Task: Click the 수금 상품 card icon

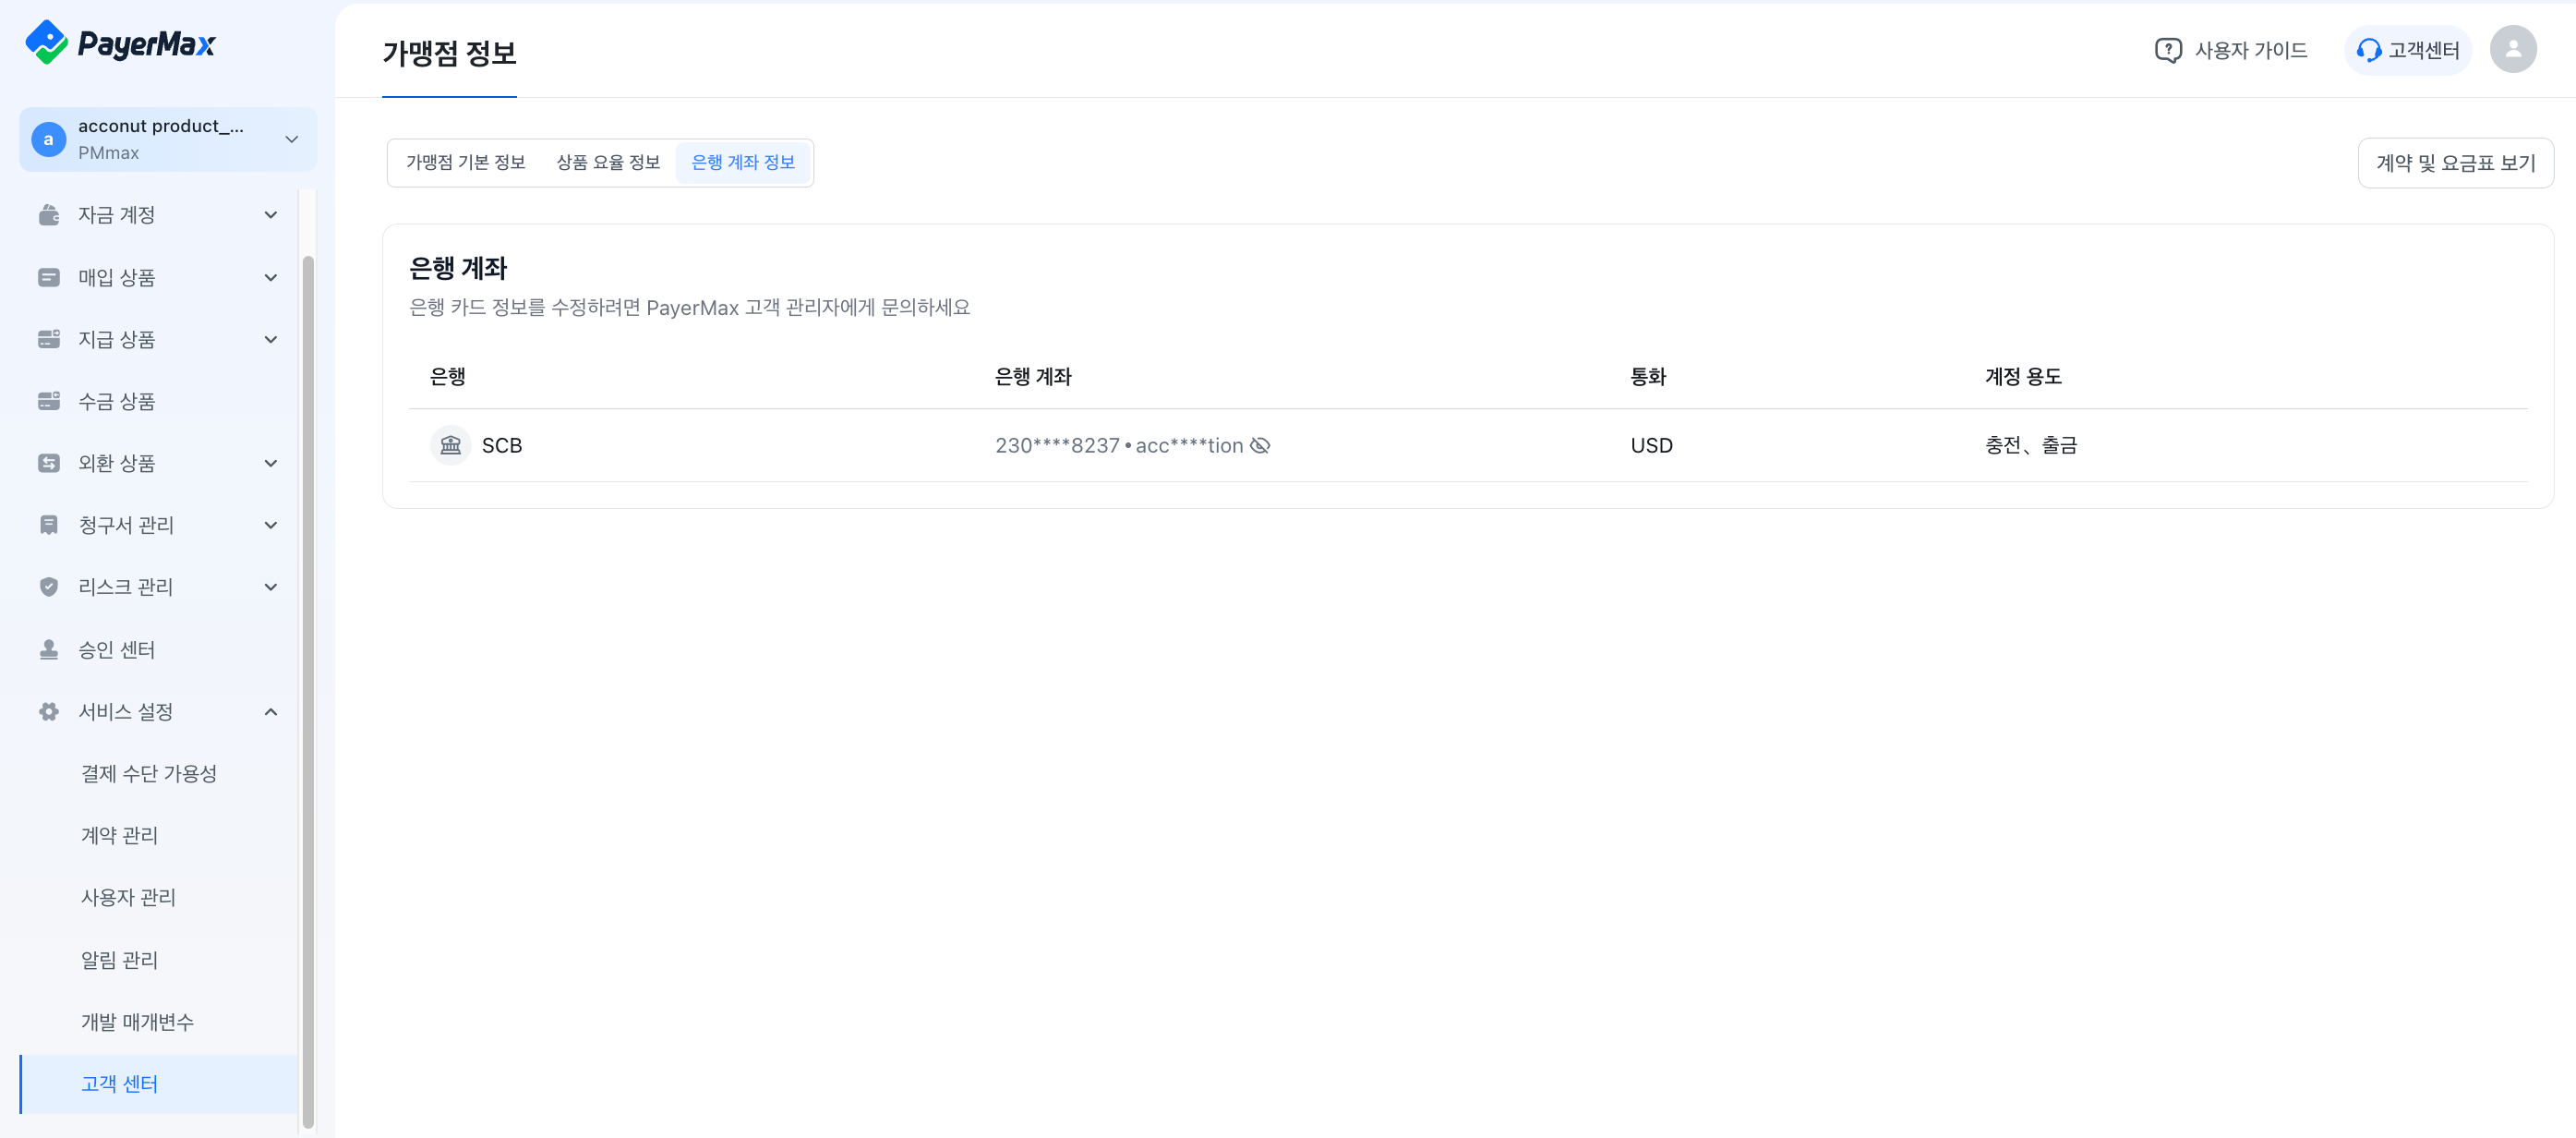Action: coord(48,401)
